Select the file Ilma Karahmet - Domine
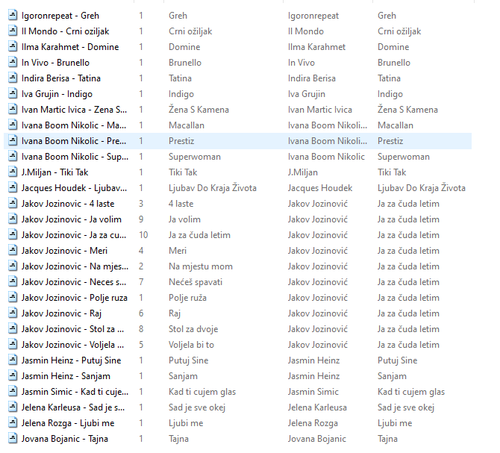This screenshot has height=453, width=500. (70, 47)
